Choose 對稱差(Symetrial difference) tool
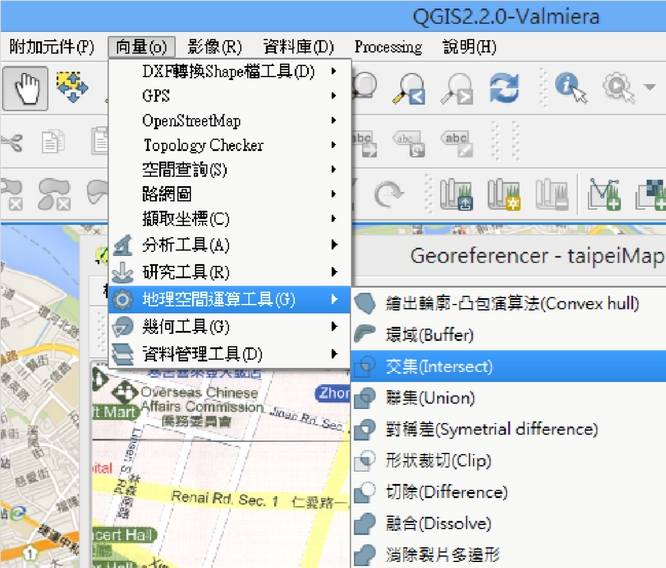The image size is (666, 568). pyautogui.click(x=508, y=429)
